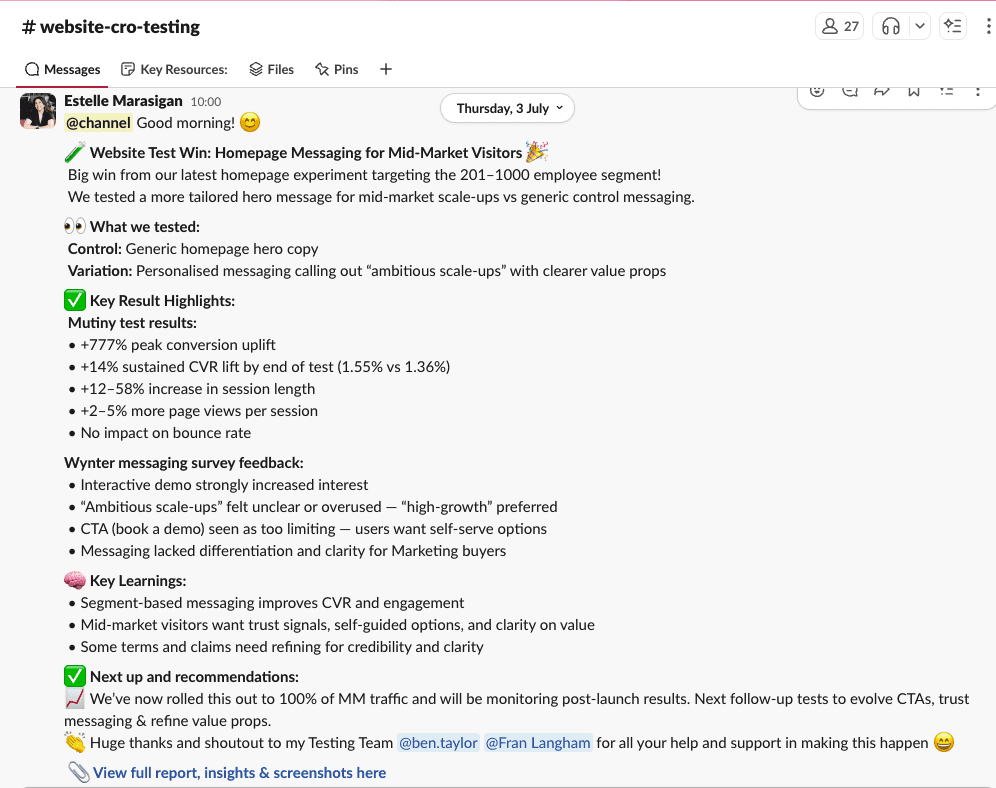This screenshot has height=788, width=996.
Task: Click the smiling emoji after Good morning
Action: (x=250, y=122)
